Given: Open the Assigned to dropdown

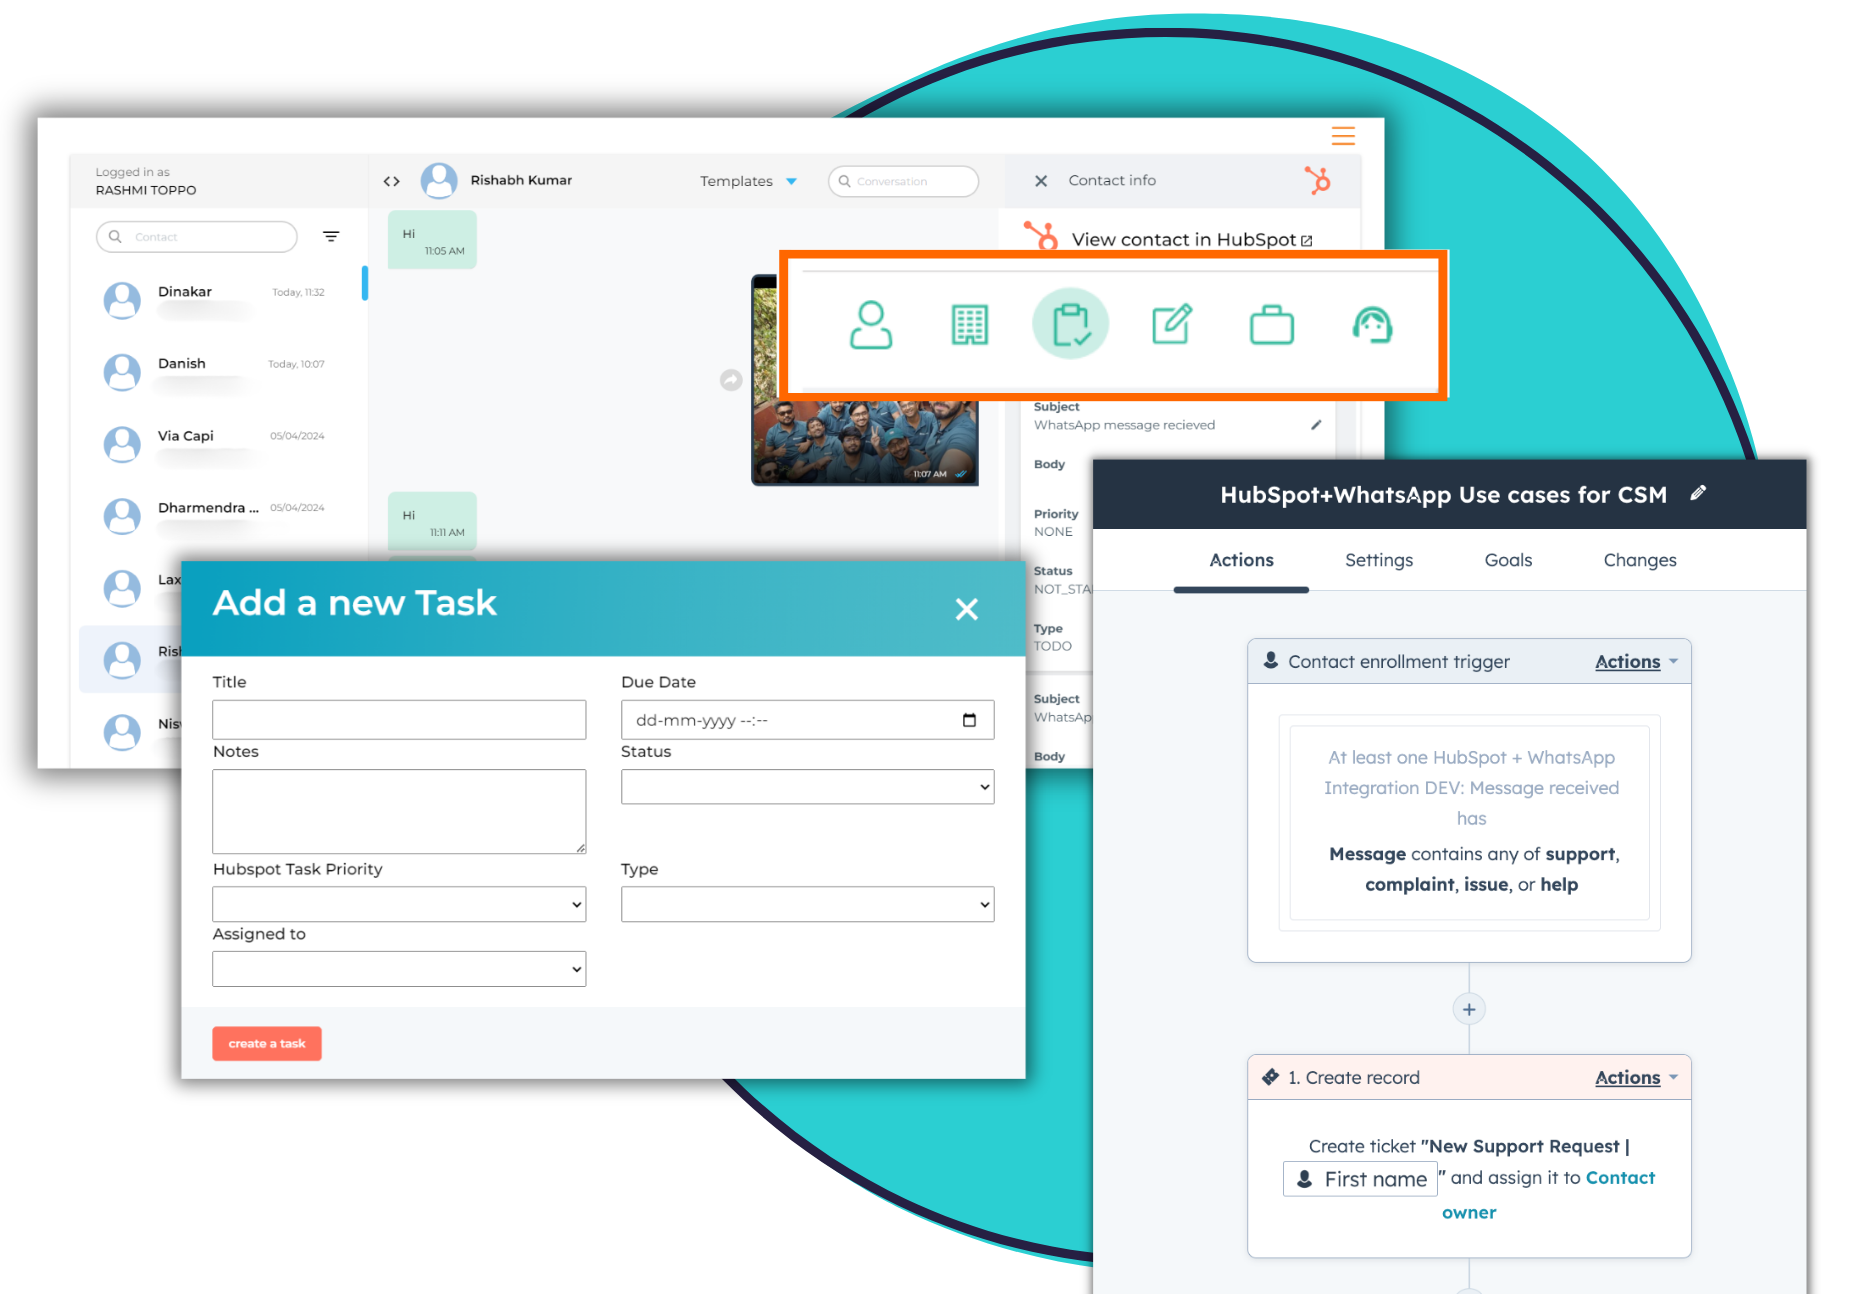Looking at the screenshot, I should (x=398, y=969).
